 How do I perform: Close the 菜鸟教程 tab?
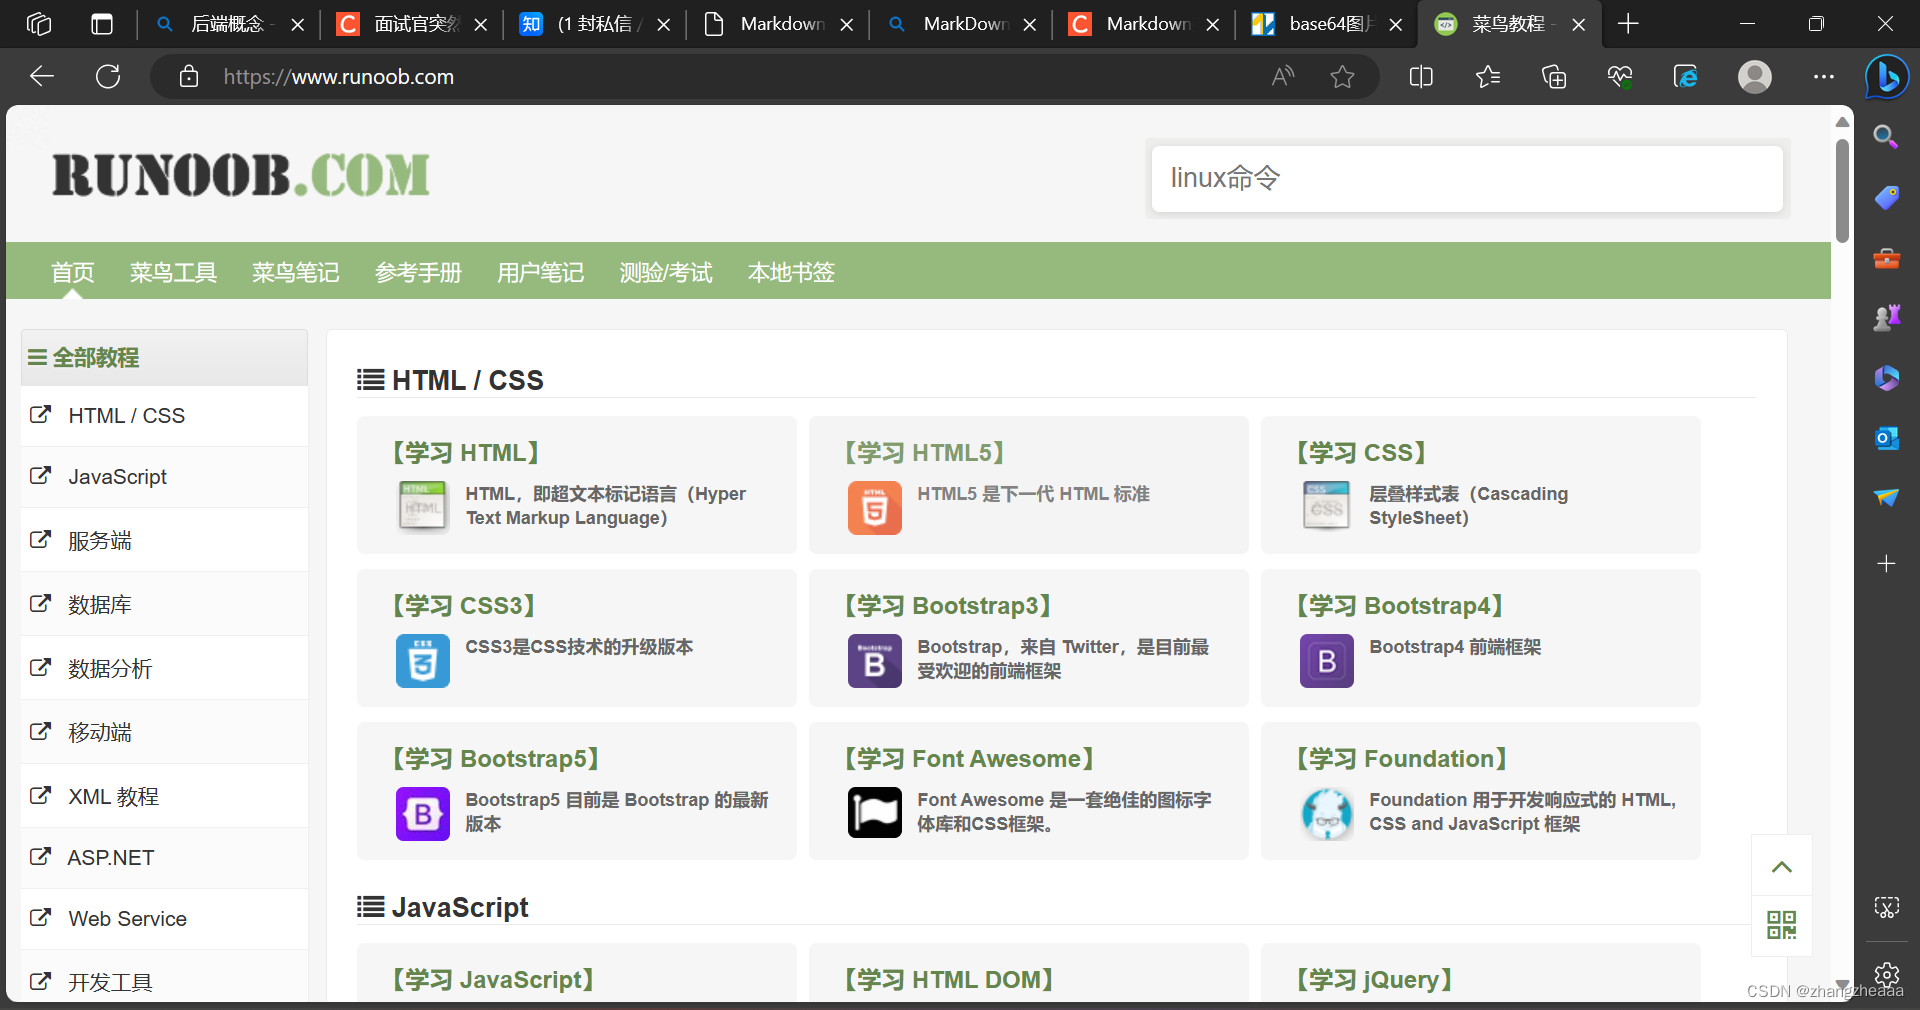1579,24
